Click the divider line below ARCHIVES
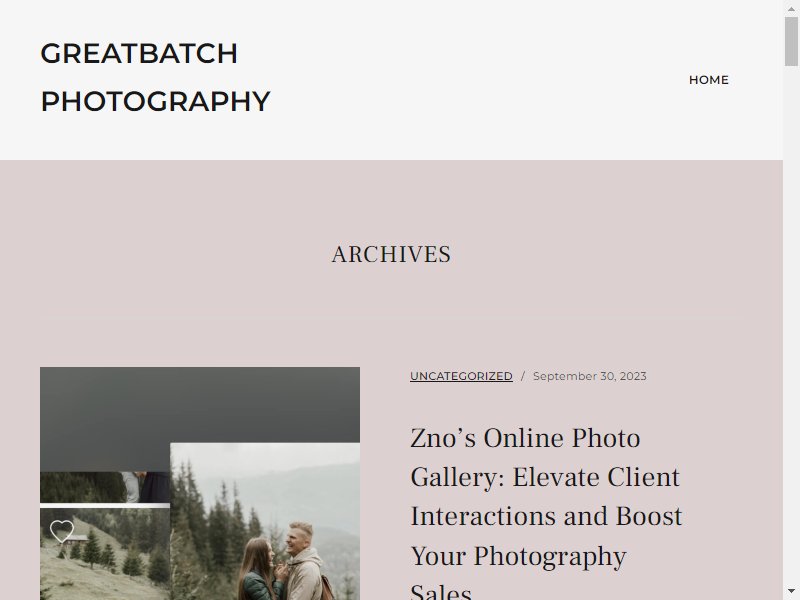800x600 pixels. point(391,320)
